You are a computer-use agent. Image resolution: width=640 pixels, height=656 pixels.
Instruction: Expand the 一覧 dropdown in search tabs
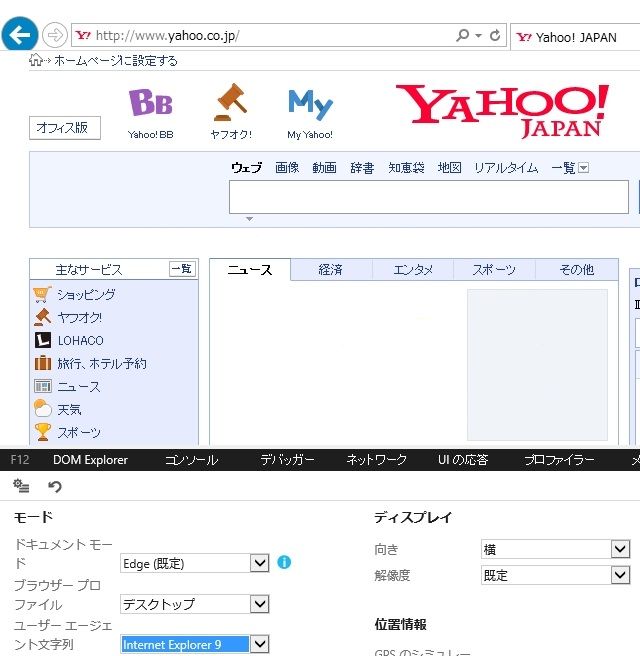pos(584,168)
